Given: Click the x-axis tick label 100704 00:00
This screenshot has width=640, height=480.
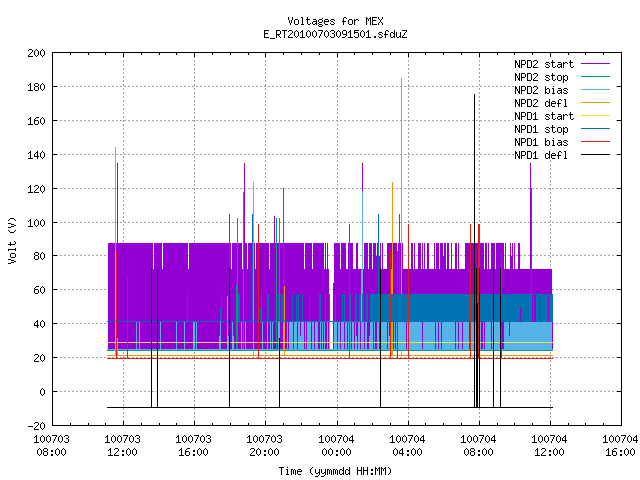Looking at the screenshot, I should (x=336, y=446).
